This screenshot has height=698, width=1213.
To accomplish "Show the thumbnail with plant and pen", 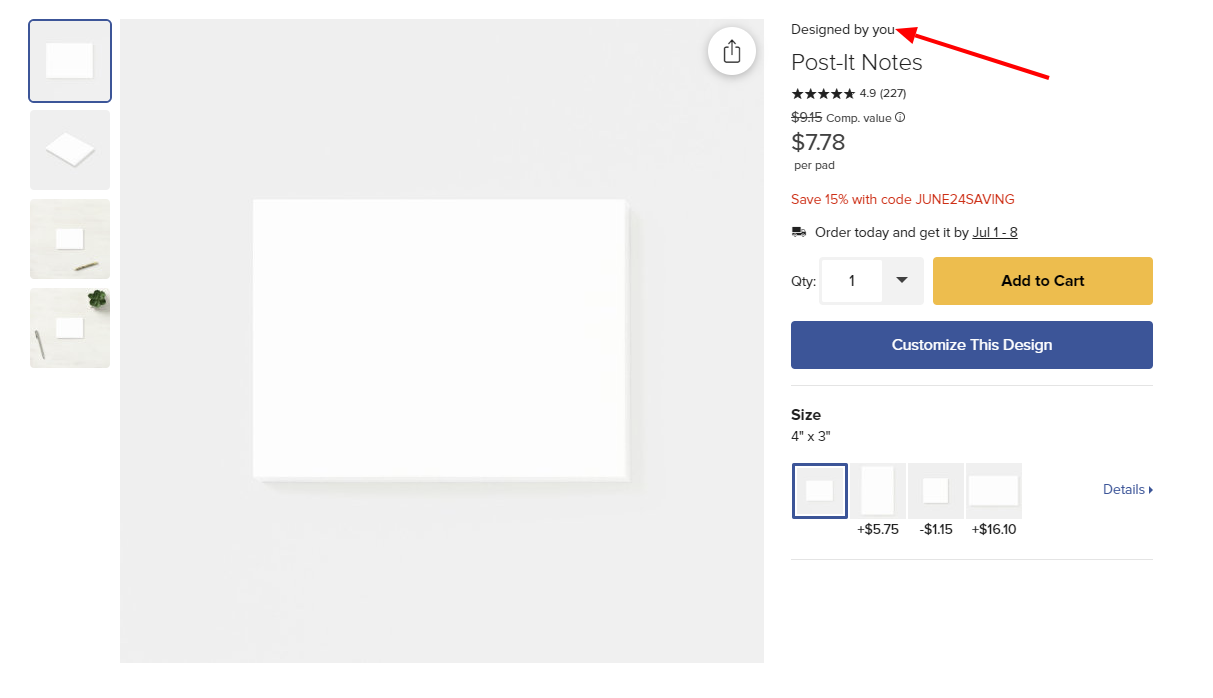I will click(70, 328).
